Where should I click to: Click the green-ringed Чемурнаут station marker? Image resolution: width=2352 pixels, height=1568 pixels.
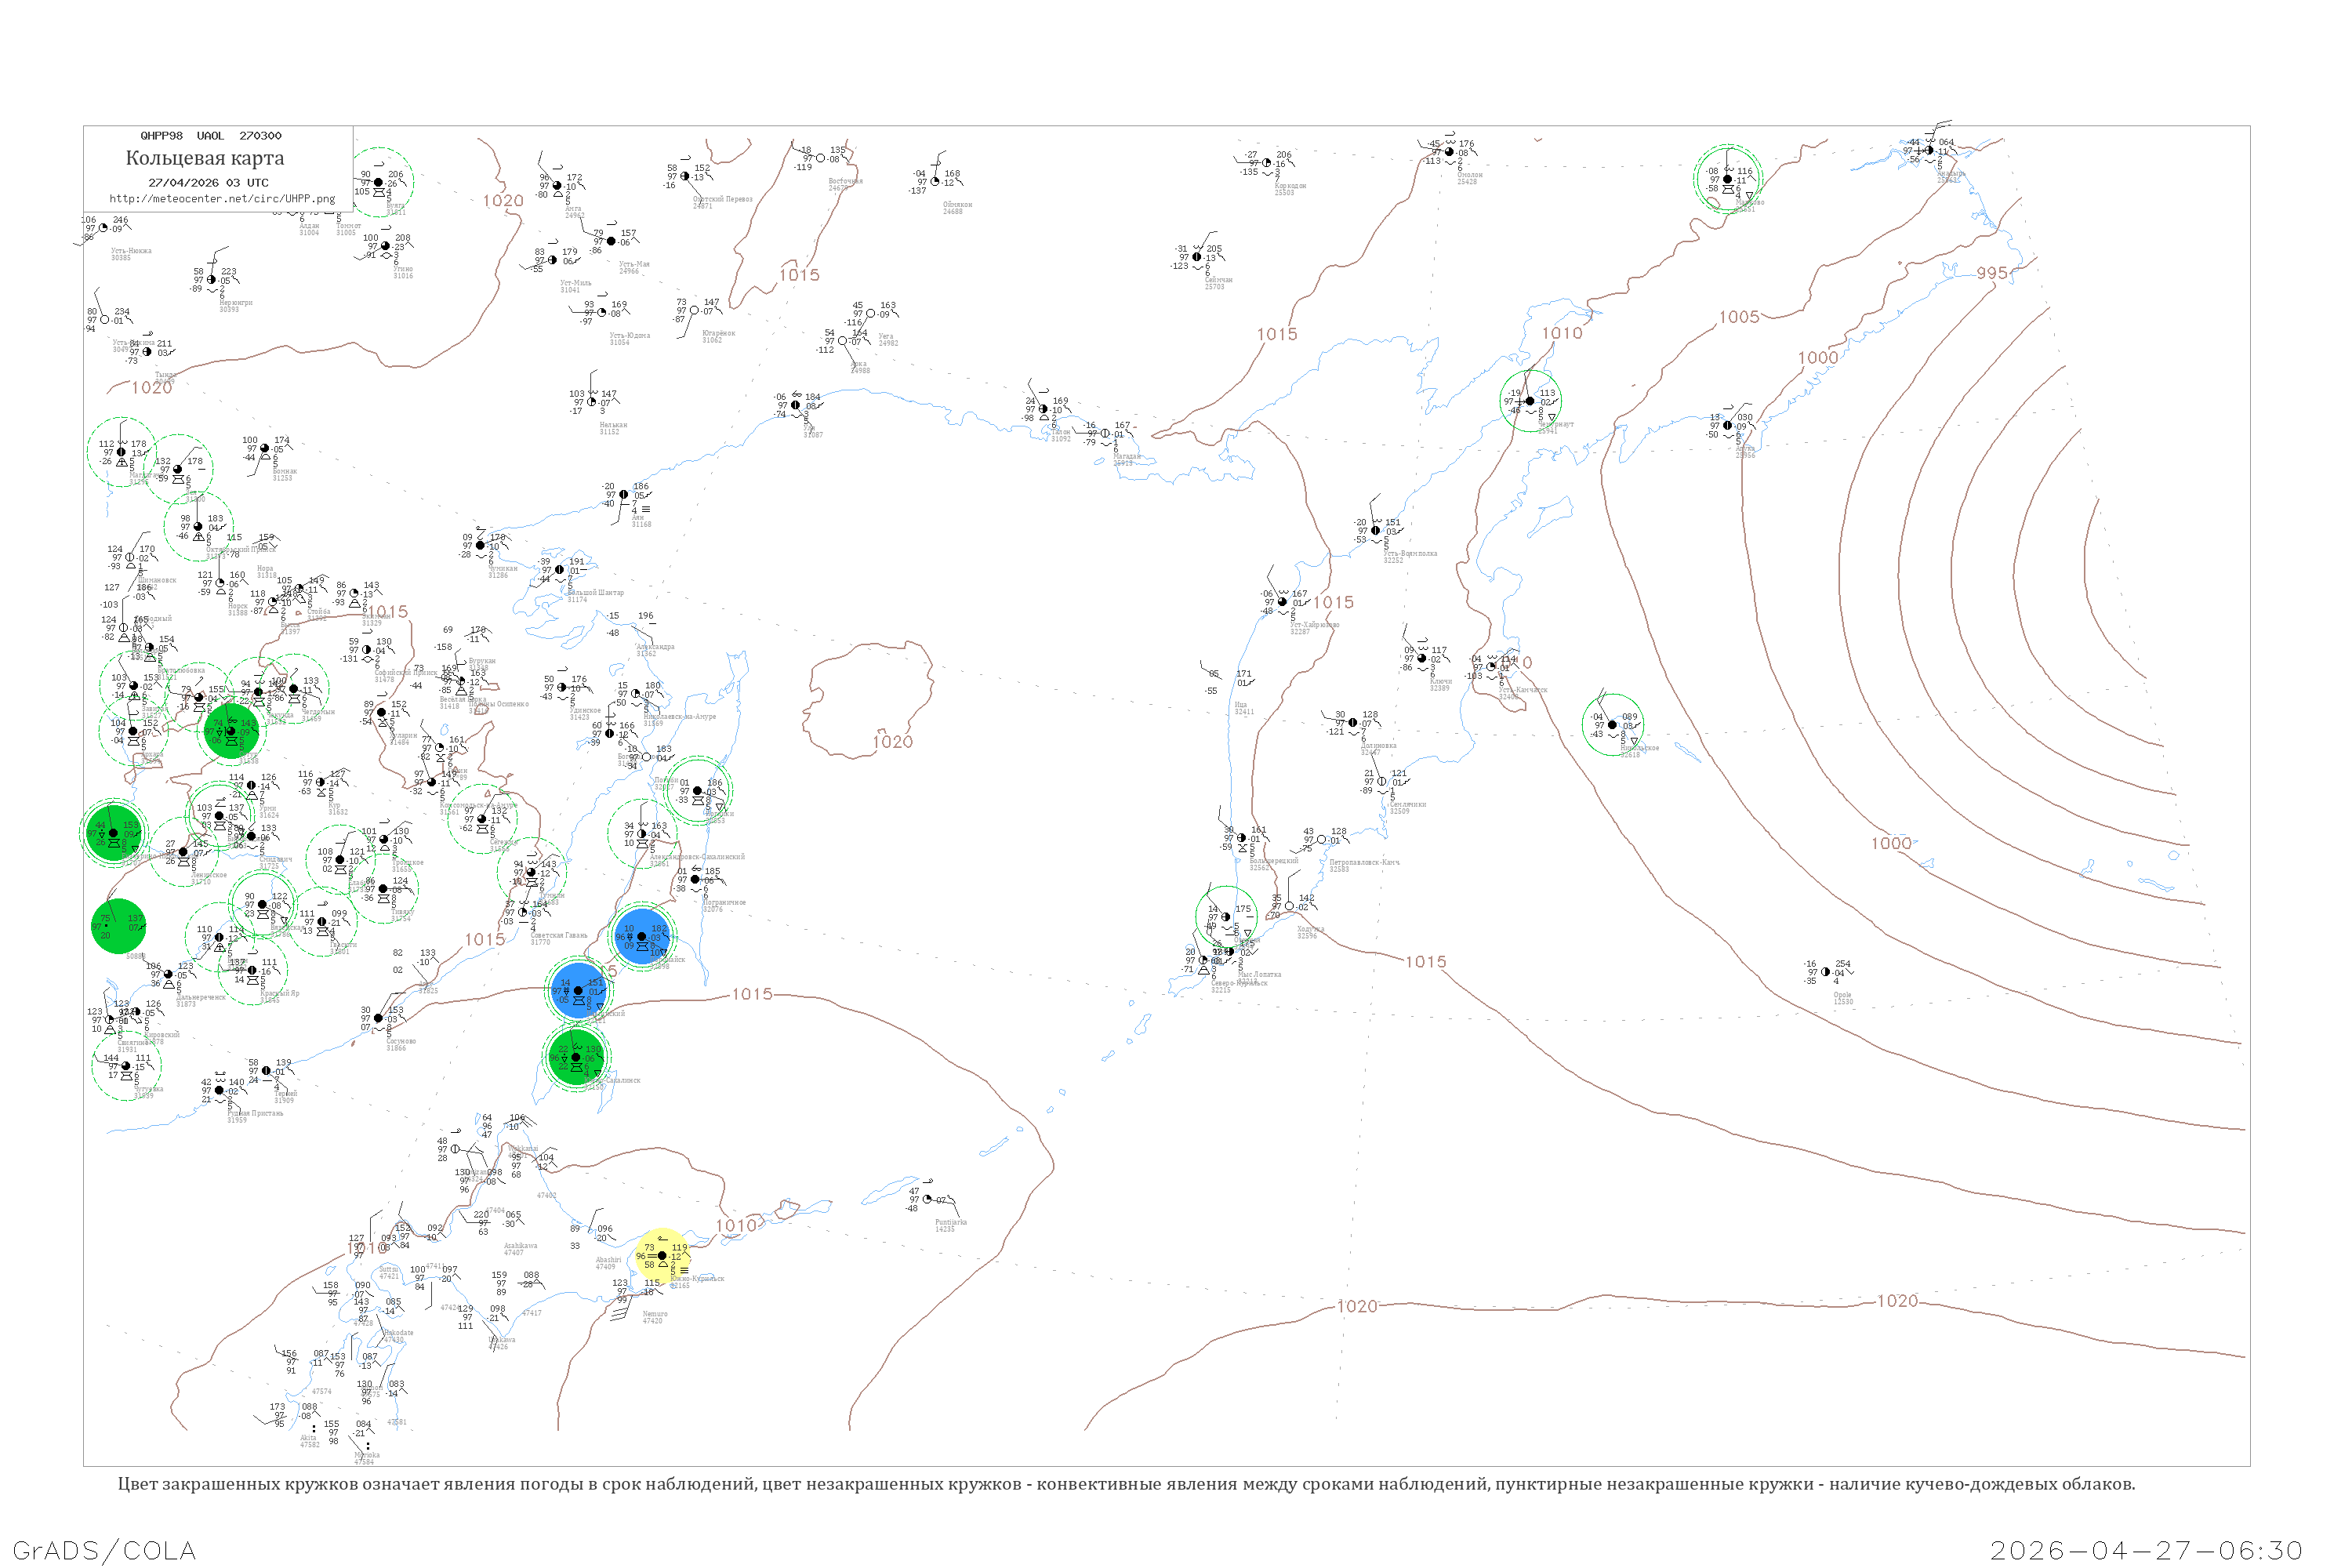(x=1529, y=401)
